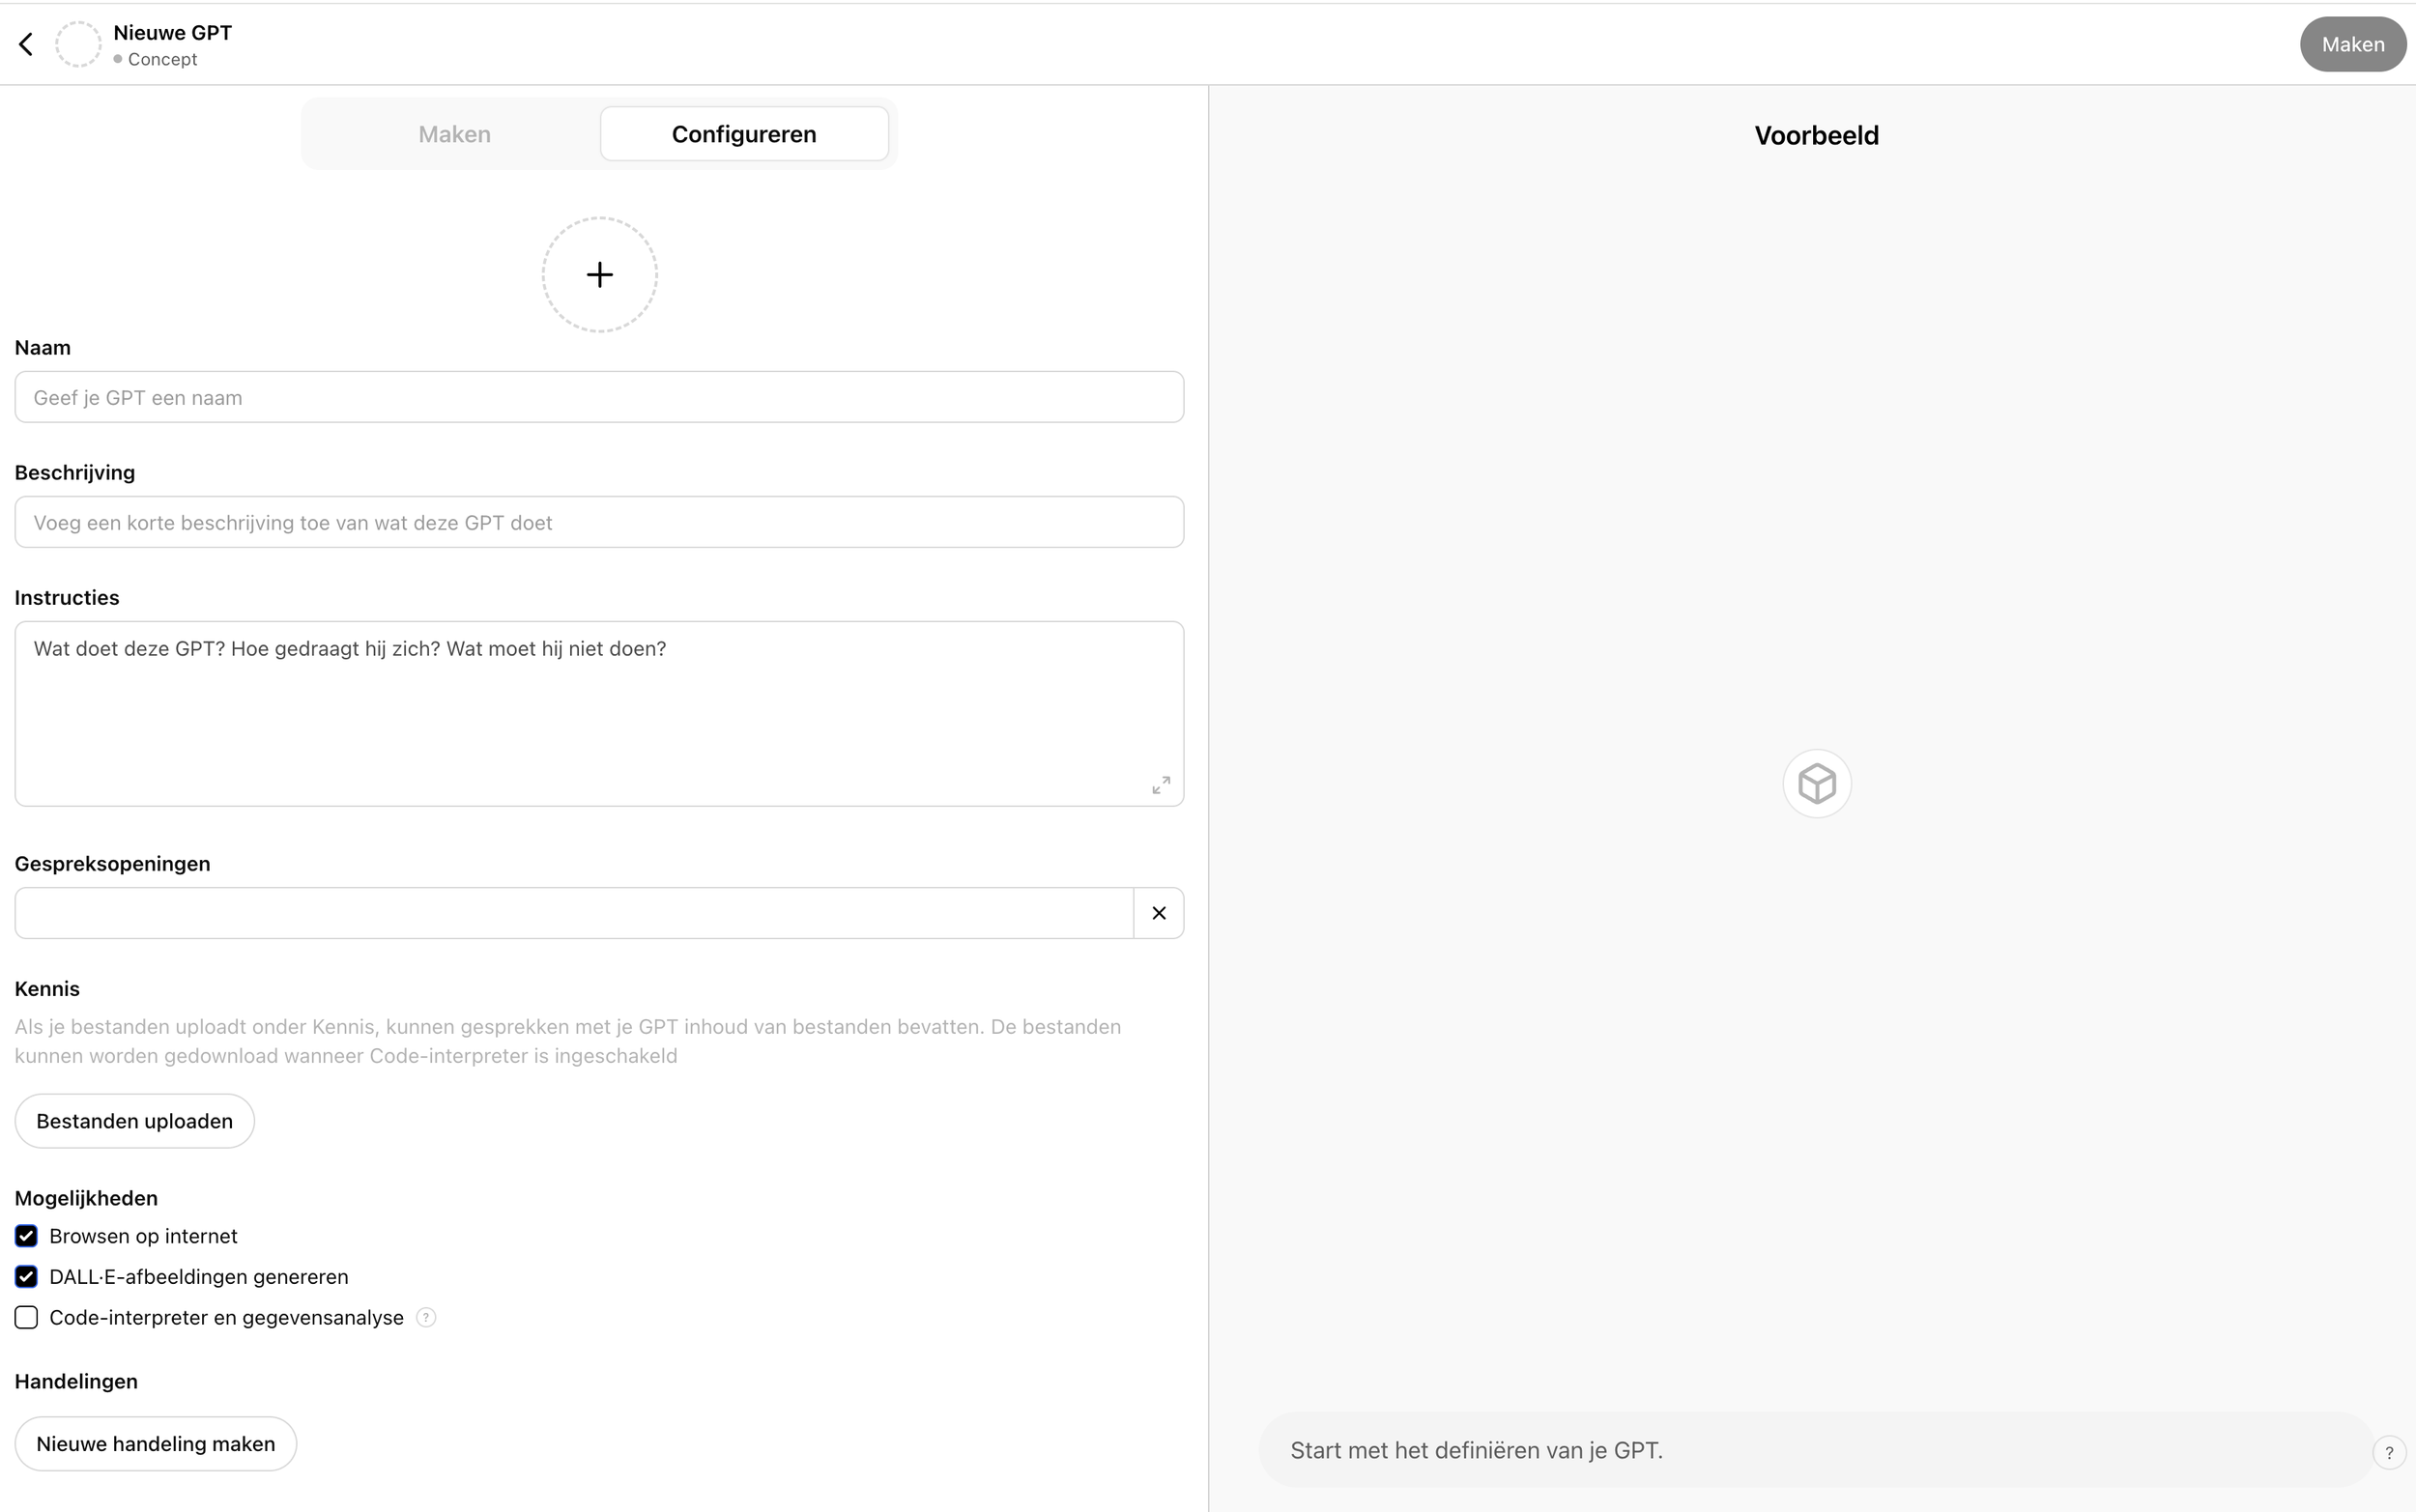This screenshot has height=1512, width=2416.
Task: Click the Nieuwe GPT title text
Action: 172,32
